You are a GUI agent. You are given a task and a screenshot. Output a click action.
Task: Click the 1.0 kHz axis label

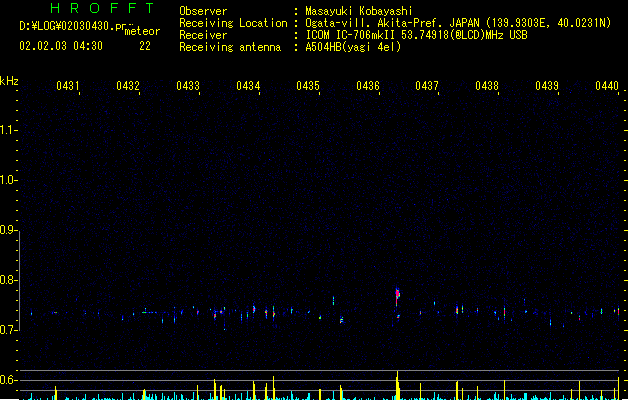pos(7,180)
